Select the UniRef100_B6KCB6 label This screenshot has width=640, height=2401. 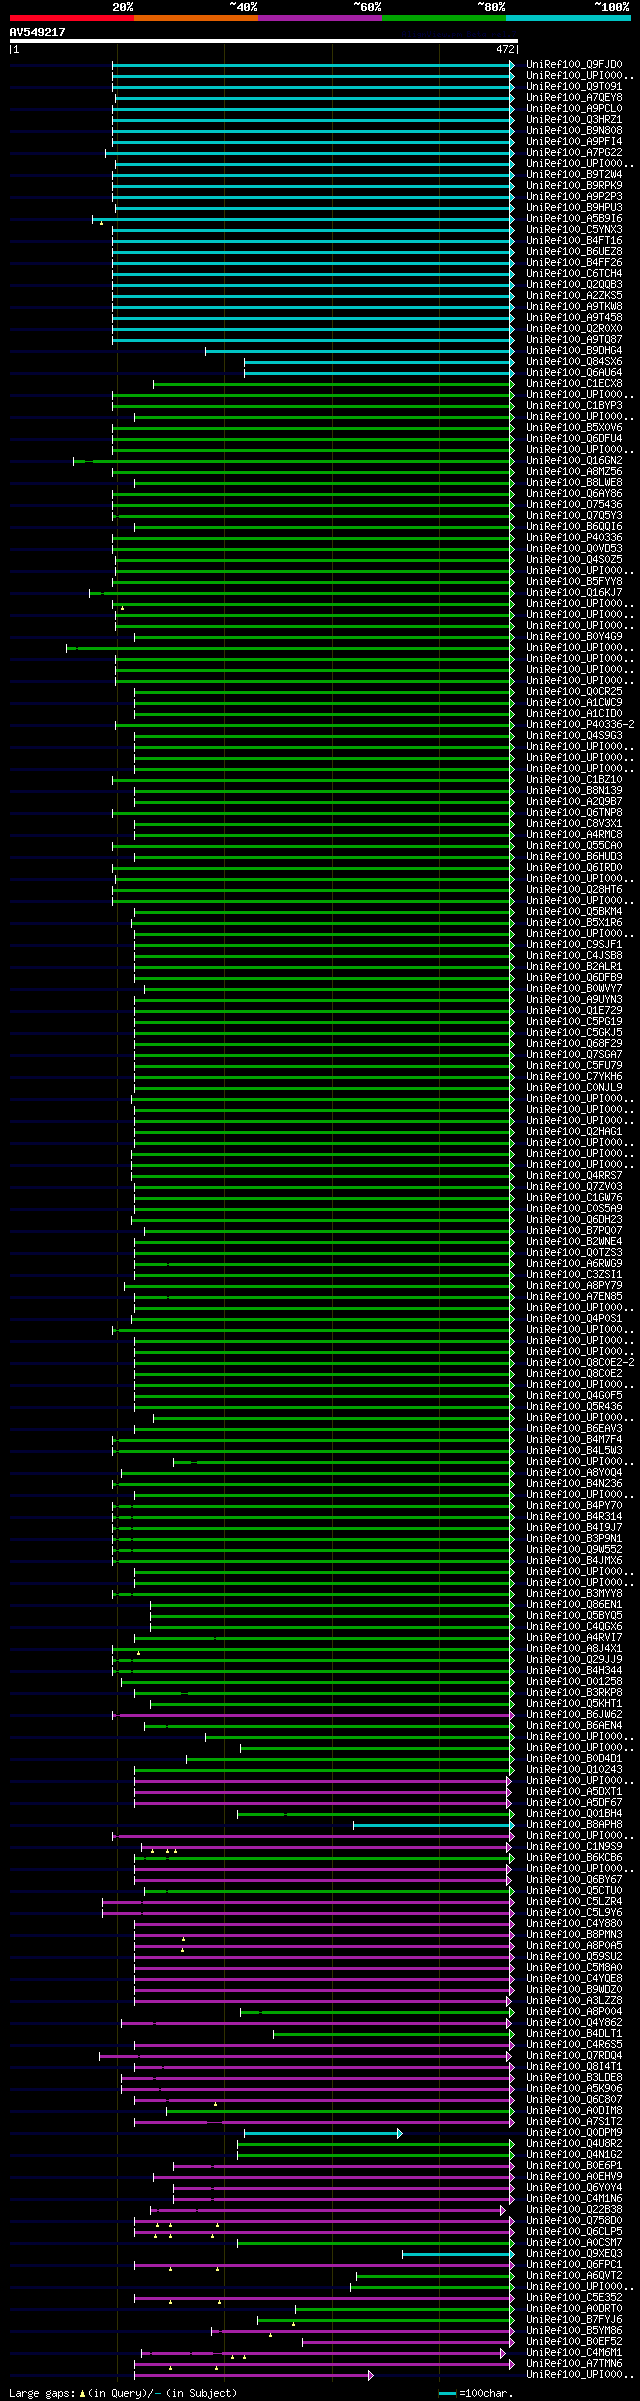(574, 1858)
